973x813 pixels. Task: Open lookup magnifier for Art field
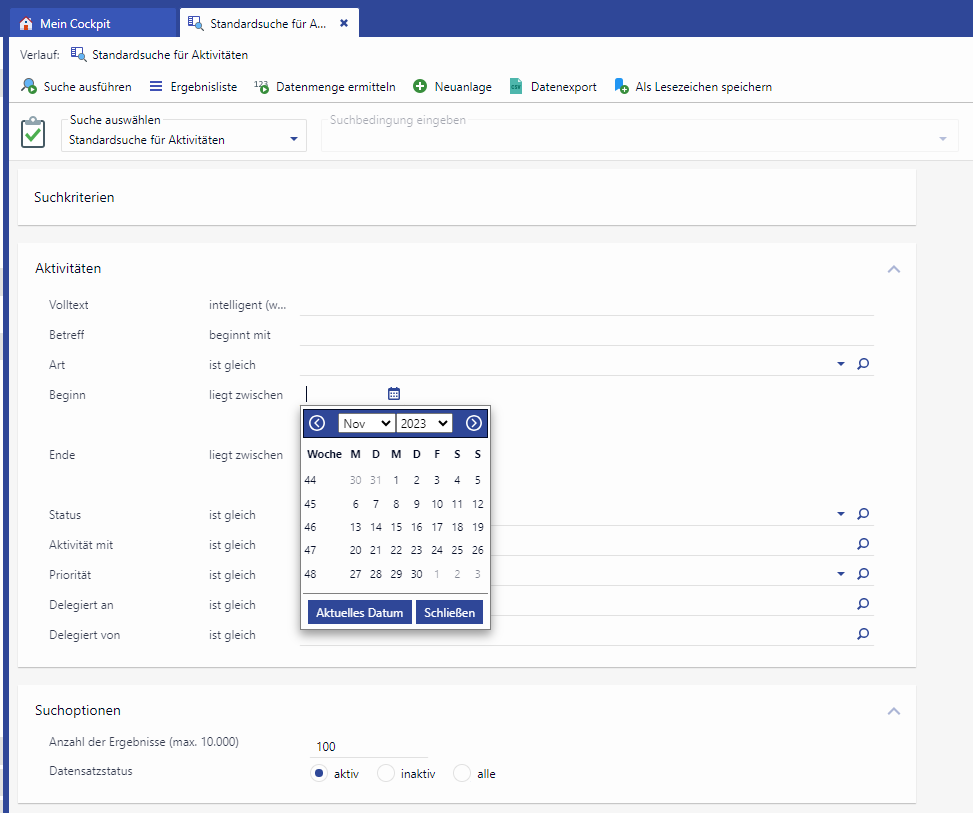tap(863, 365)
